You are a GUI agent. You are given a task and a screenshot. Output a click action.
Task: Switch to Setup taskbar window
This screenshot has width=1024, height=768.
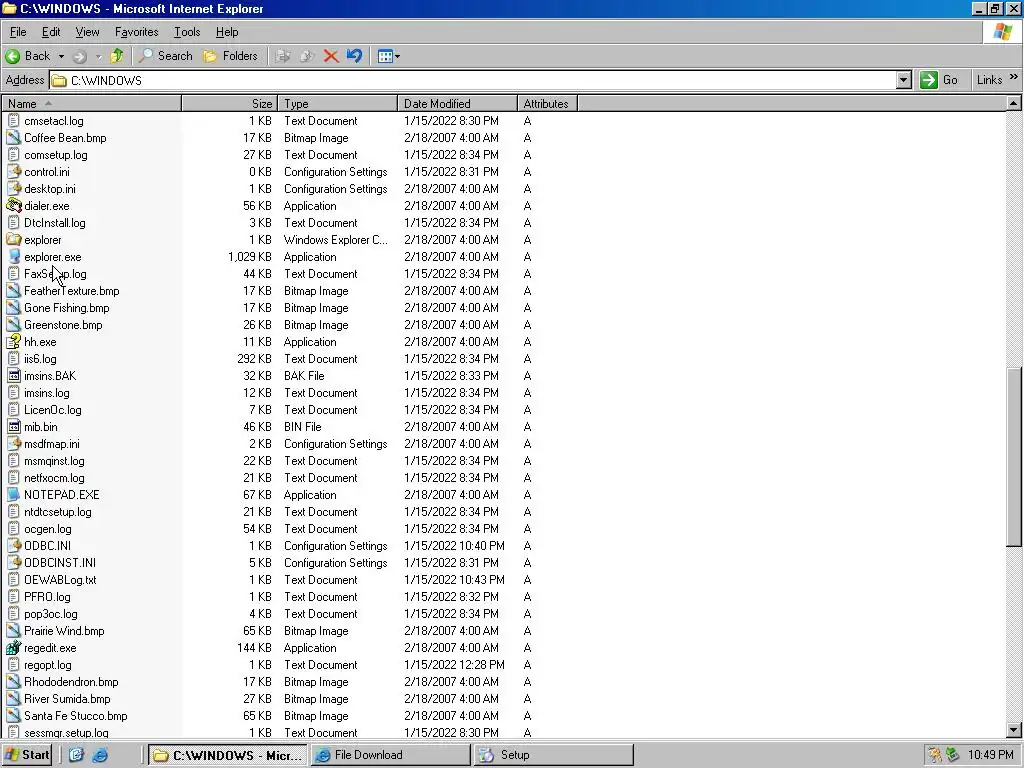(x=554, y=755)
